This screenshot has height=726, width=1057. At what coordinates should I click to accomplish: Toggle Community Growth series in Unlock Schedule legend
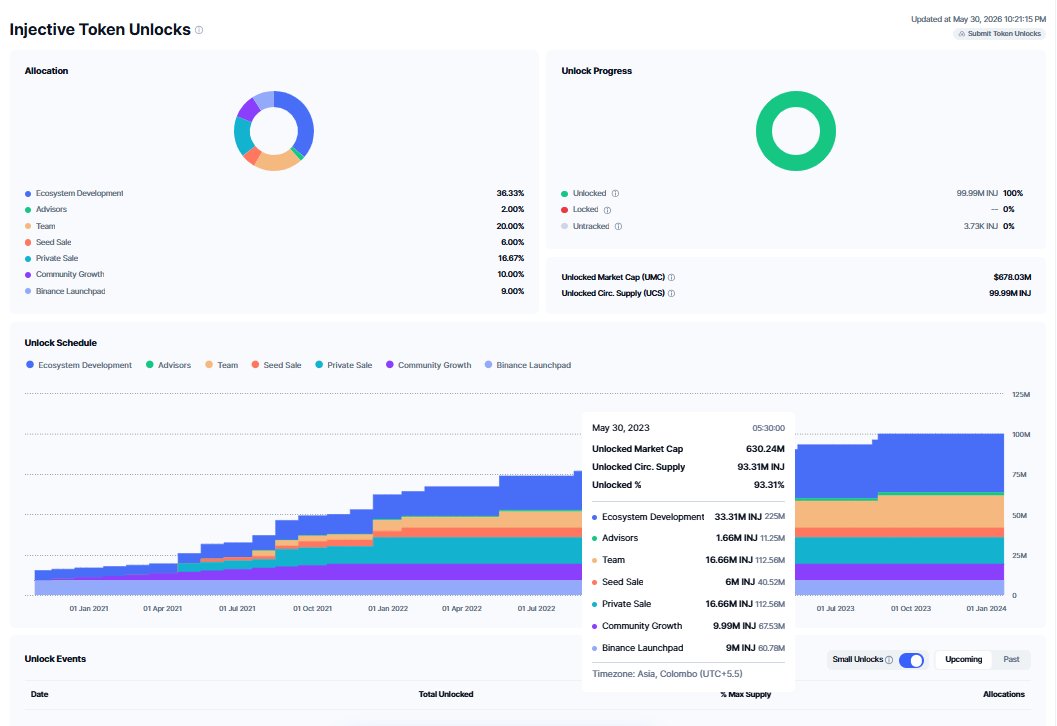429,365
